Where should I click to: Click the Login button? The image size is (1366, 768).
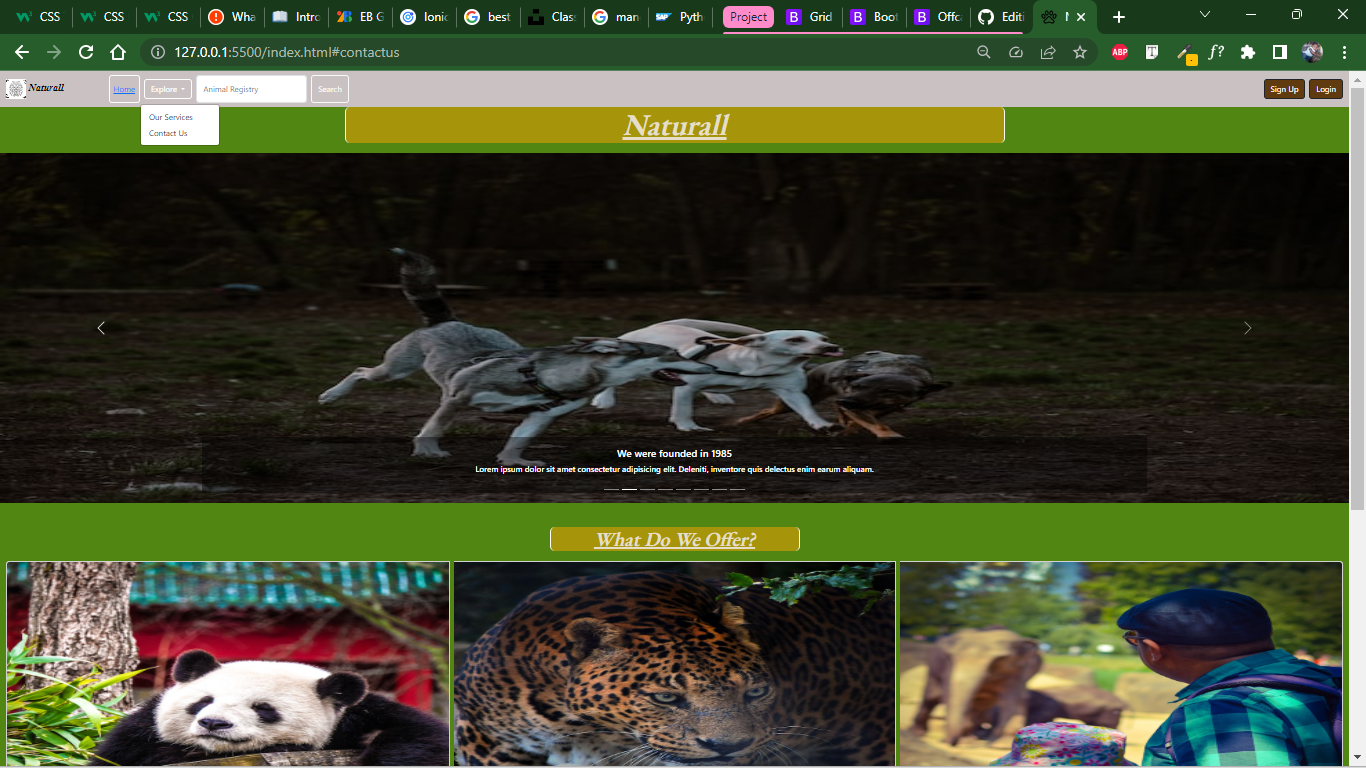(1326, 89)
